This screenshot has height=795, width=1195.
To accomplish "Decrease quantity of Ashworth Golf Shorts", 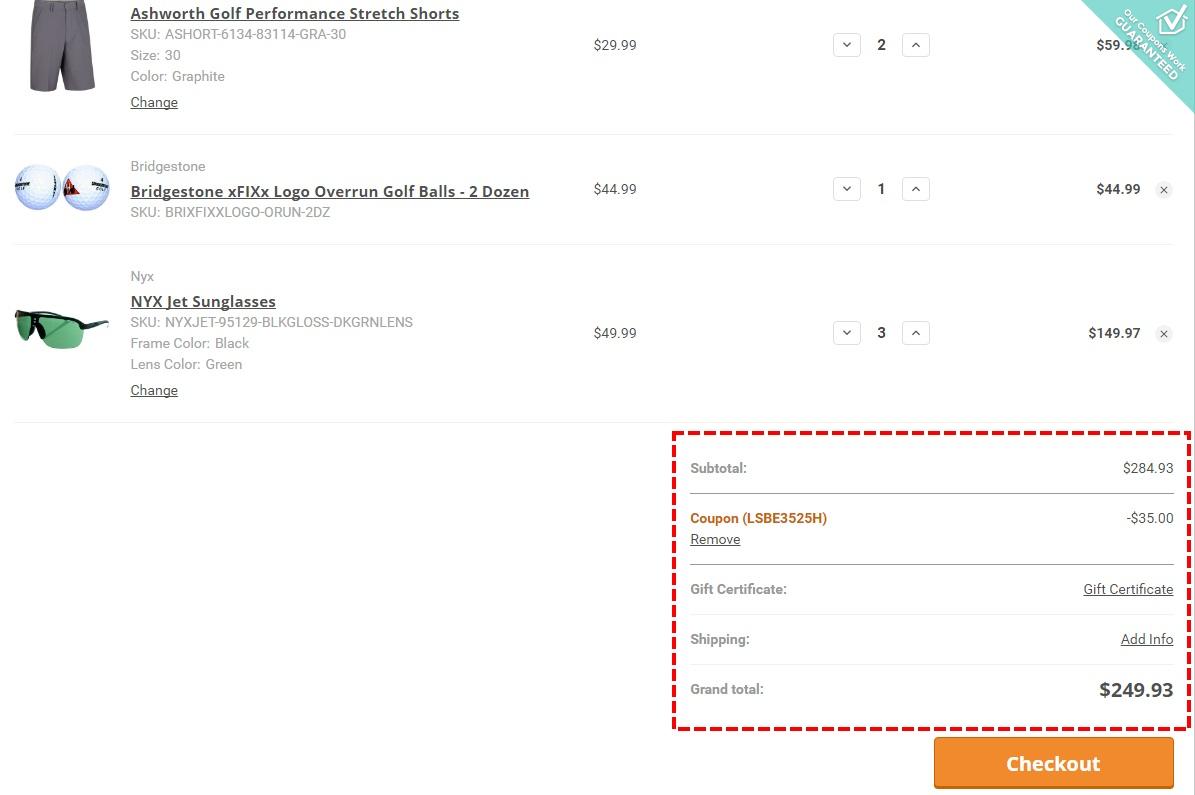I will point(847,45).
